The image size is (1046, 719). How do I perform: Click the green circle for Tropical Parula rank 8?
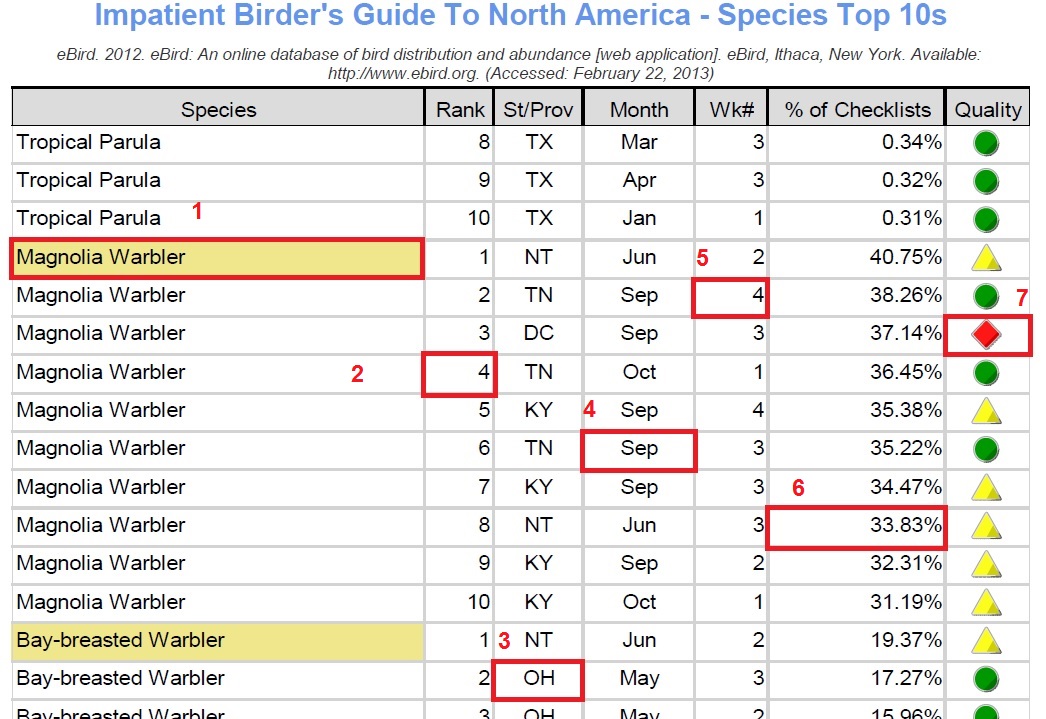click(x=986, y=143)
